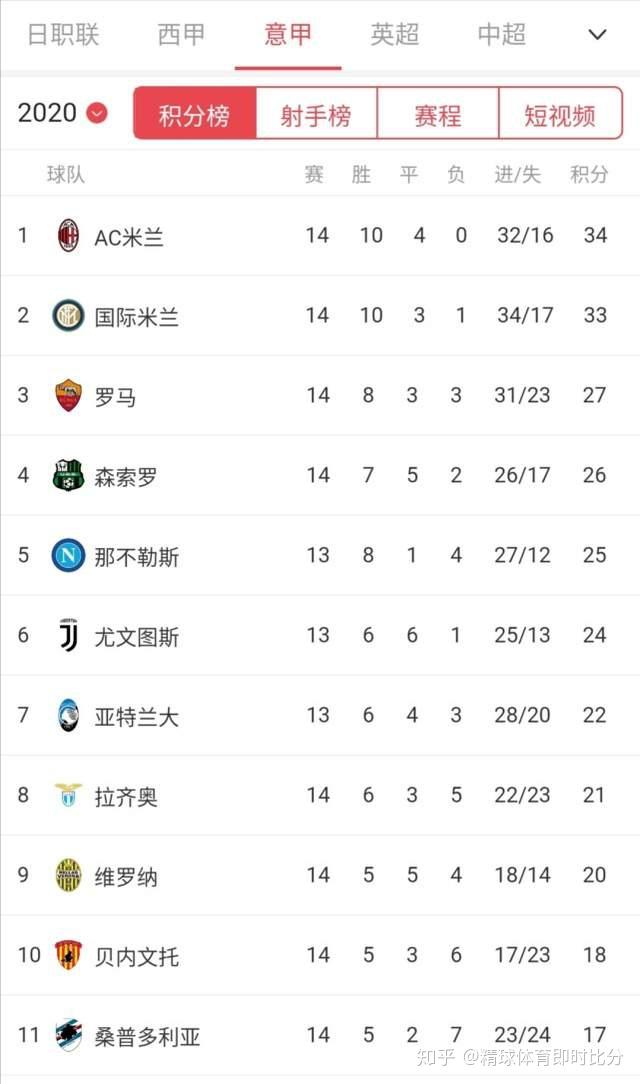Click the AC Milan club crest
The image size is (640, 1084).
[68, 236]
